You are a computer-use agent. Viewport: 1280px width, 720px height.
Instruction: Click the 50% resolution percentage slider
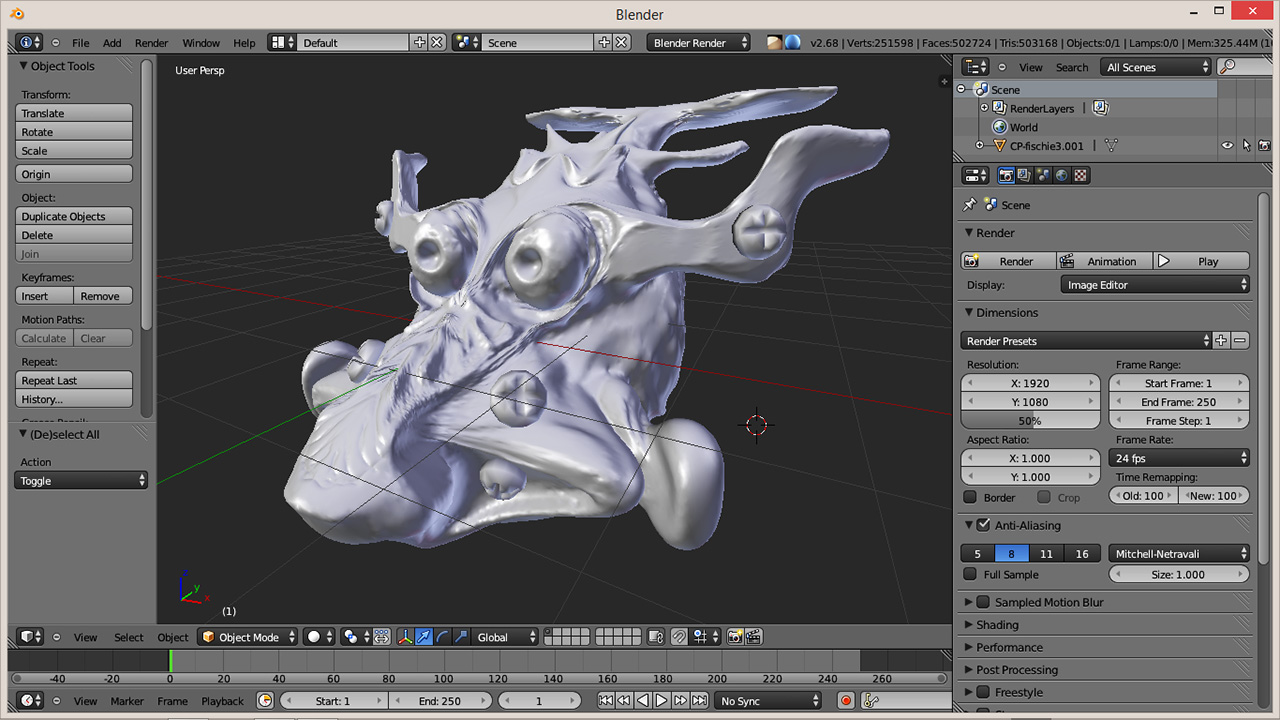click(x=1030, y=421)
